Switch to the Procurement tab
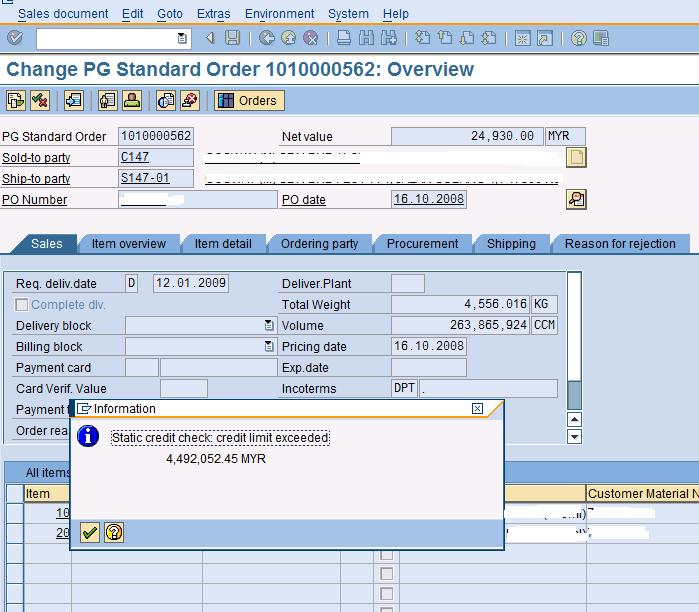The width and height of the screenshot is (699, 612). [422, 244]
